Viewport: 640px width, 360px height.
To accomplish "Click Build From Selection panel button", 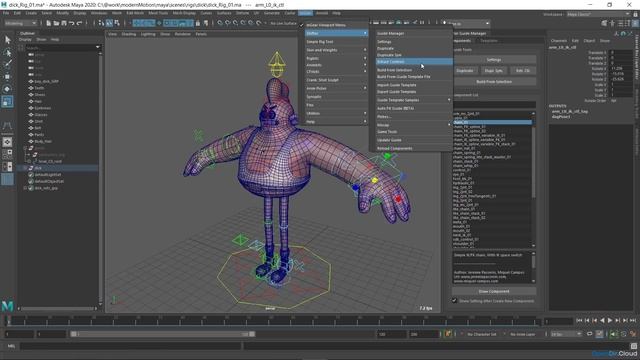I will tap(493, 82).
